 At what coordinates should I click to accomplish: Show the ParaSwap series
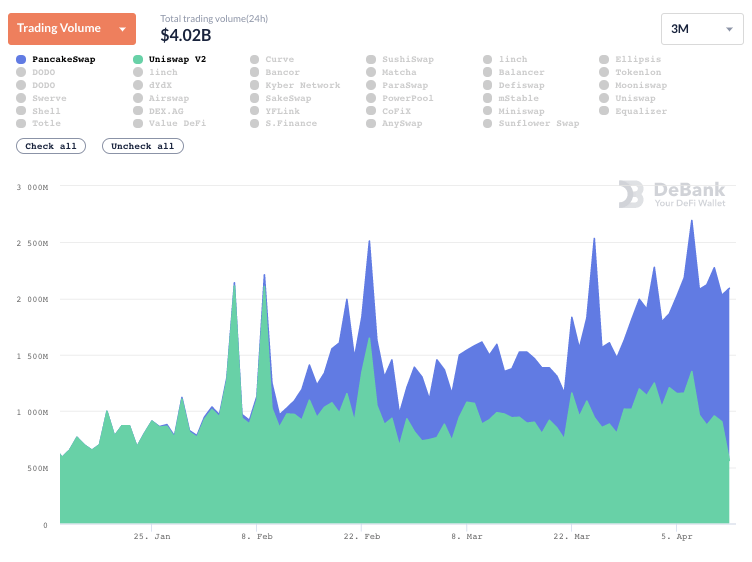click(397, 85)
